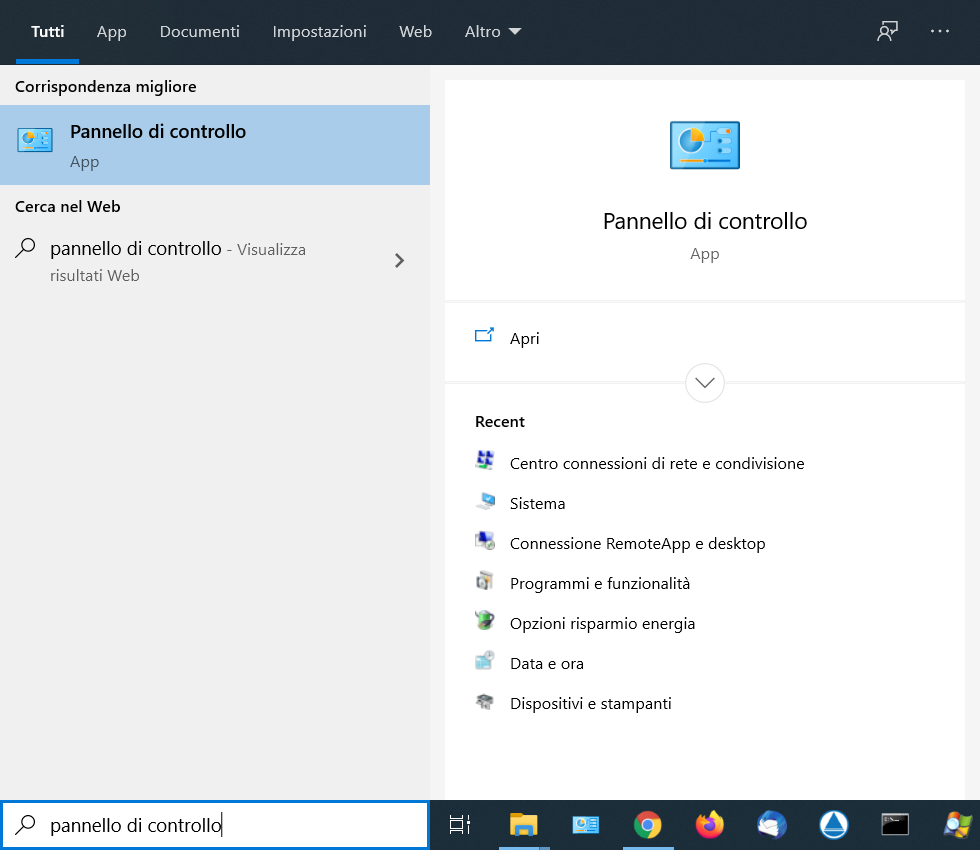Open Dispositivi e stampanti recent item
Screen dimensions: 980x850
tap(591, 703)
